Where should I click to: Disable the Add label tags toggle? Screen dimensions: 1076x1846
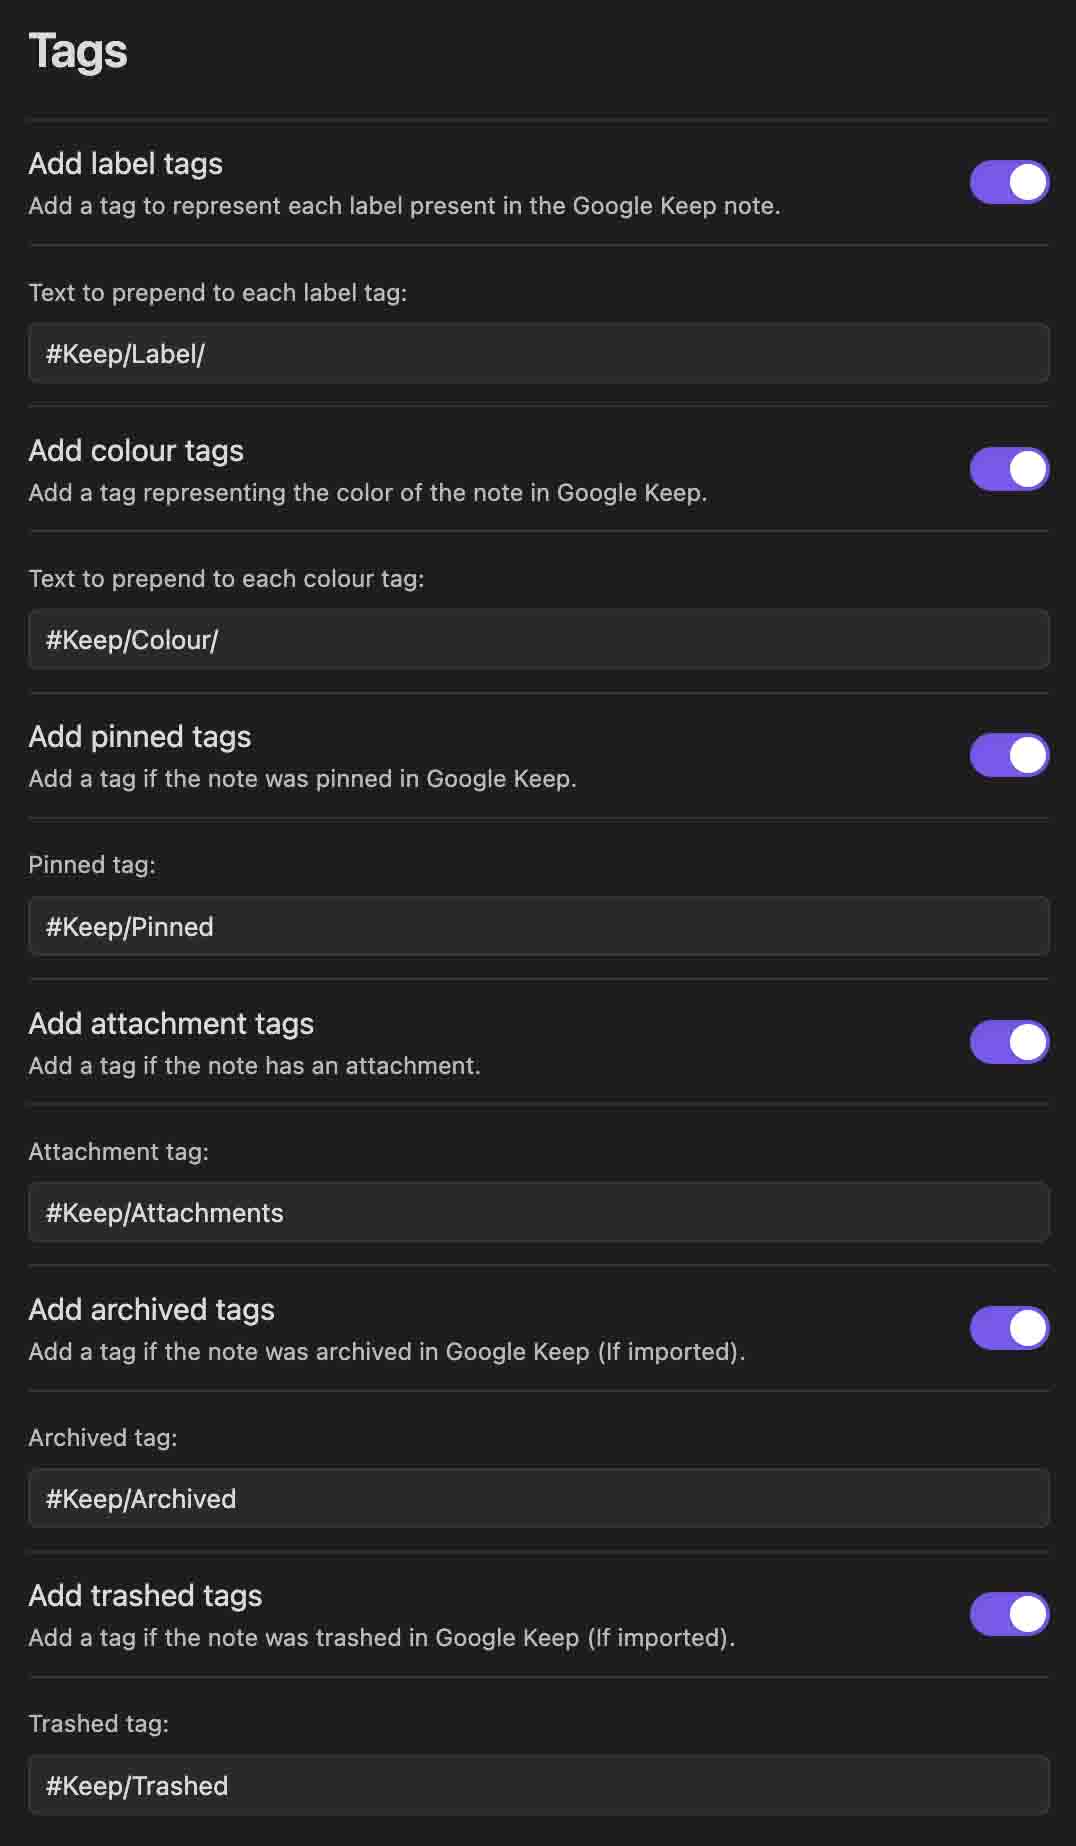[x=1009, y=182]
